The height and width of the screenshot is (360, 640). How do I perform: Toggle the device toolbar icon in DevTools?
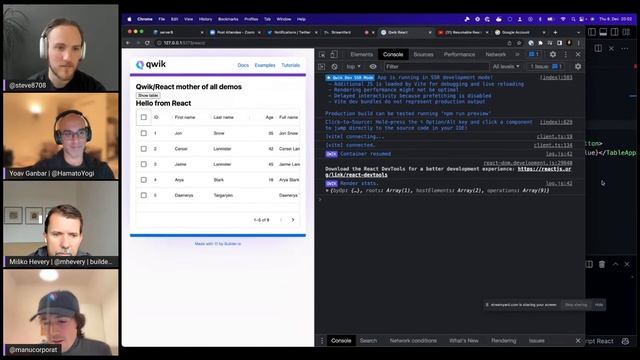click(x=333, y=54)
